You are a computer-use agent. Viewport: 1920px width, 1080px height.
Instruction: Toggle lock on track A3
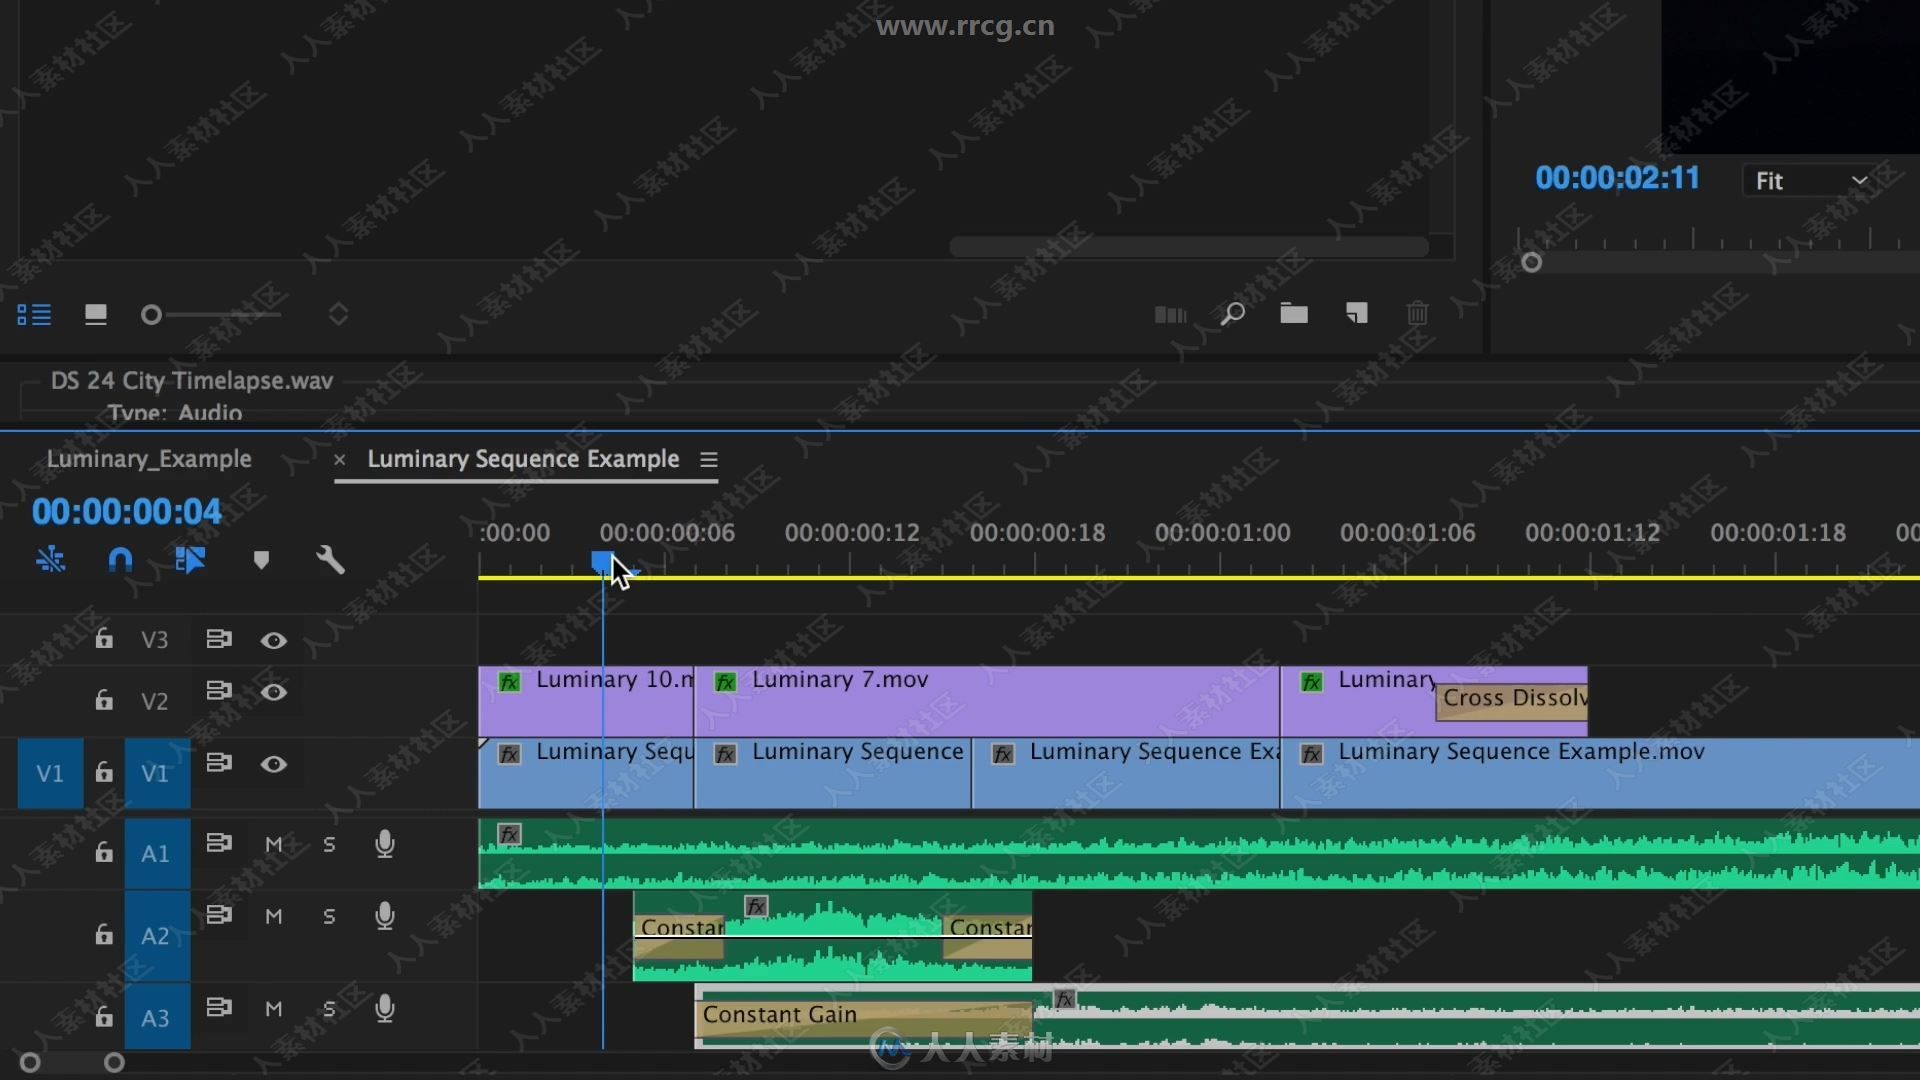tap(103, 1017)
